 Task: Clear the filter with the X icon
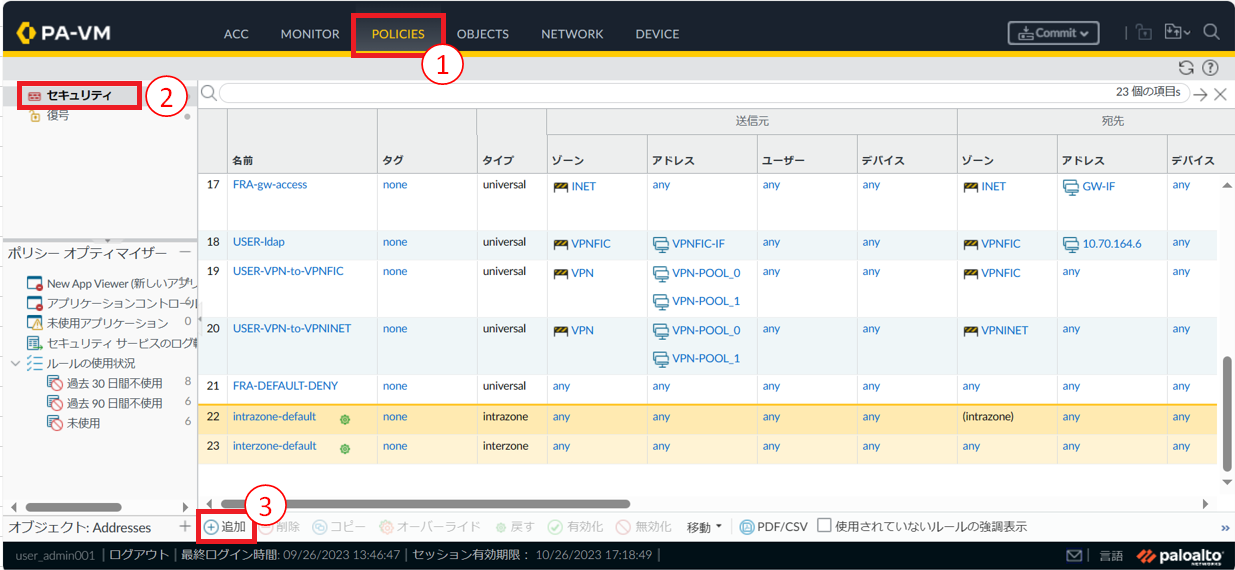(1220, 94)
